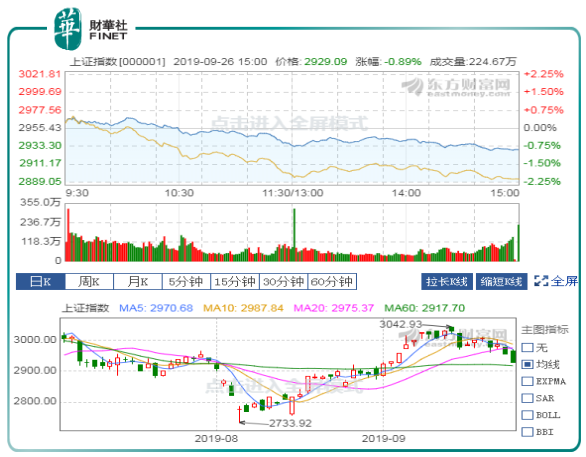
Task: Check the 无 indicator checkbox
Action: (527, 348)
